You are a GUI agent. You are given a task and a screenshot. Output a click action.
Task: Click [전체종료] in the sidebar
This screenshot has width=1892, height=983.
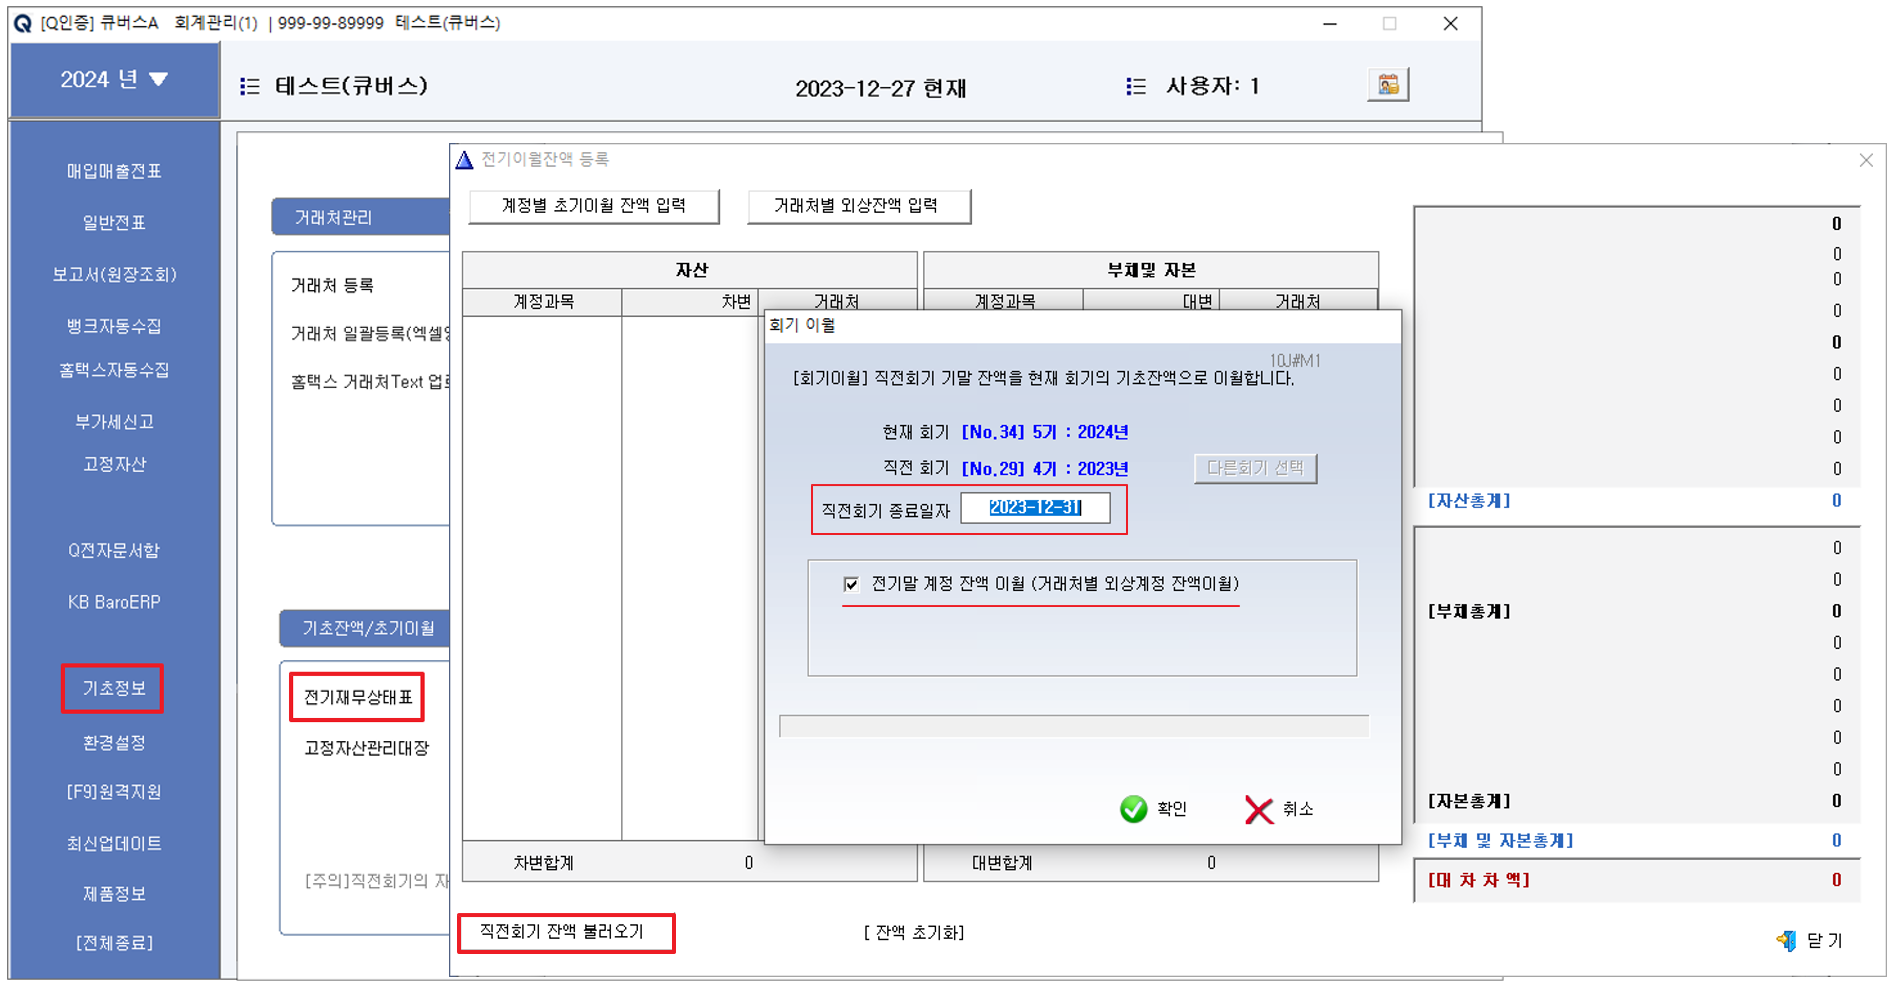114,942
